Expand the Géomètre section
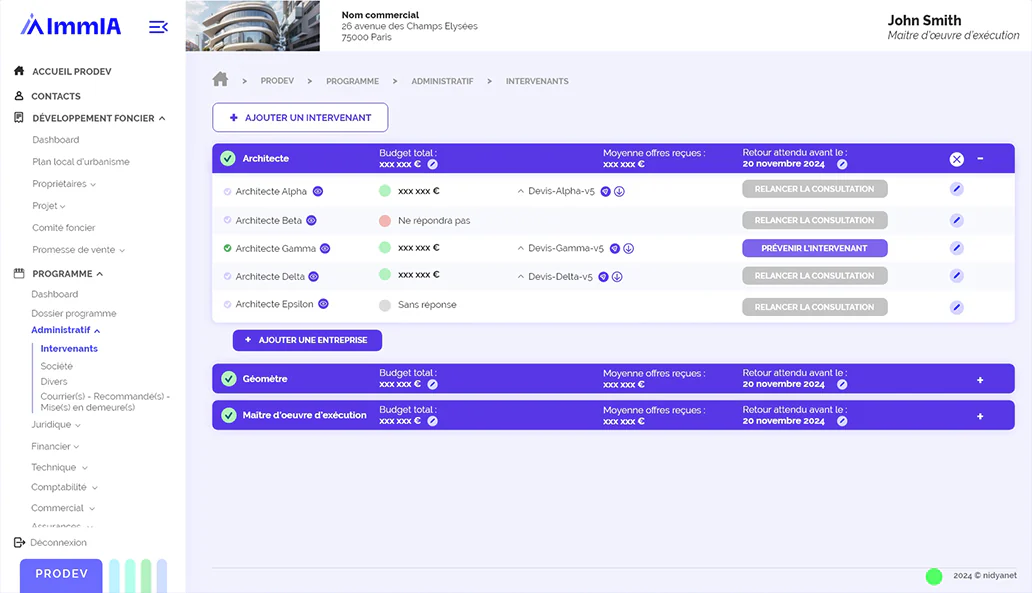The height and width of the screenshot is (593, 1032). point(980,380)
